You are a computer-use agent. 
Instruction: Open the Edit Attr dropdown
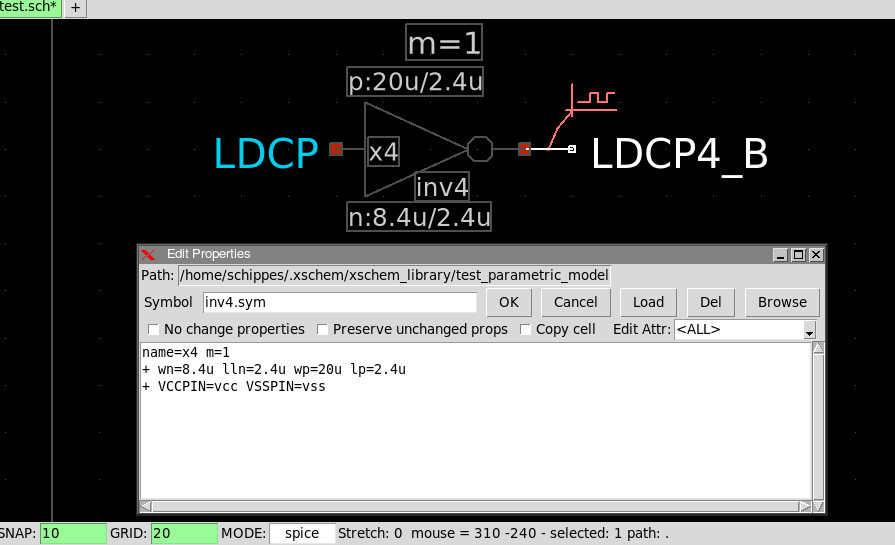coord(809,330)
